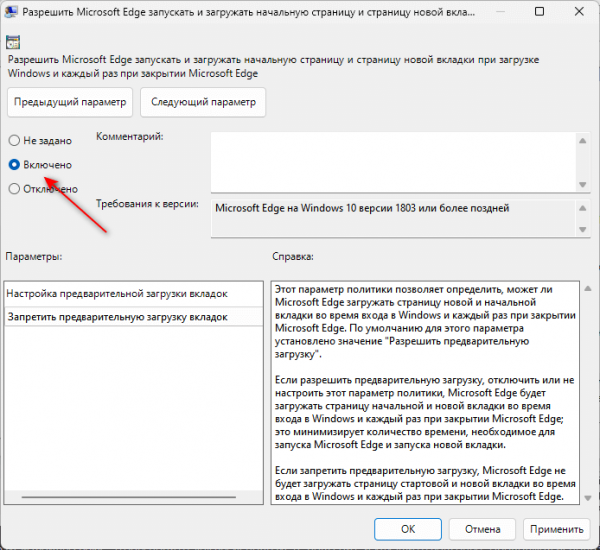Click the policy setting icon below title bar
Viewport: 600px width, 550px height.
(x=13, y=42)
